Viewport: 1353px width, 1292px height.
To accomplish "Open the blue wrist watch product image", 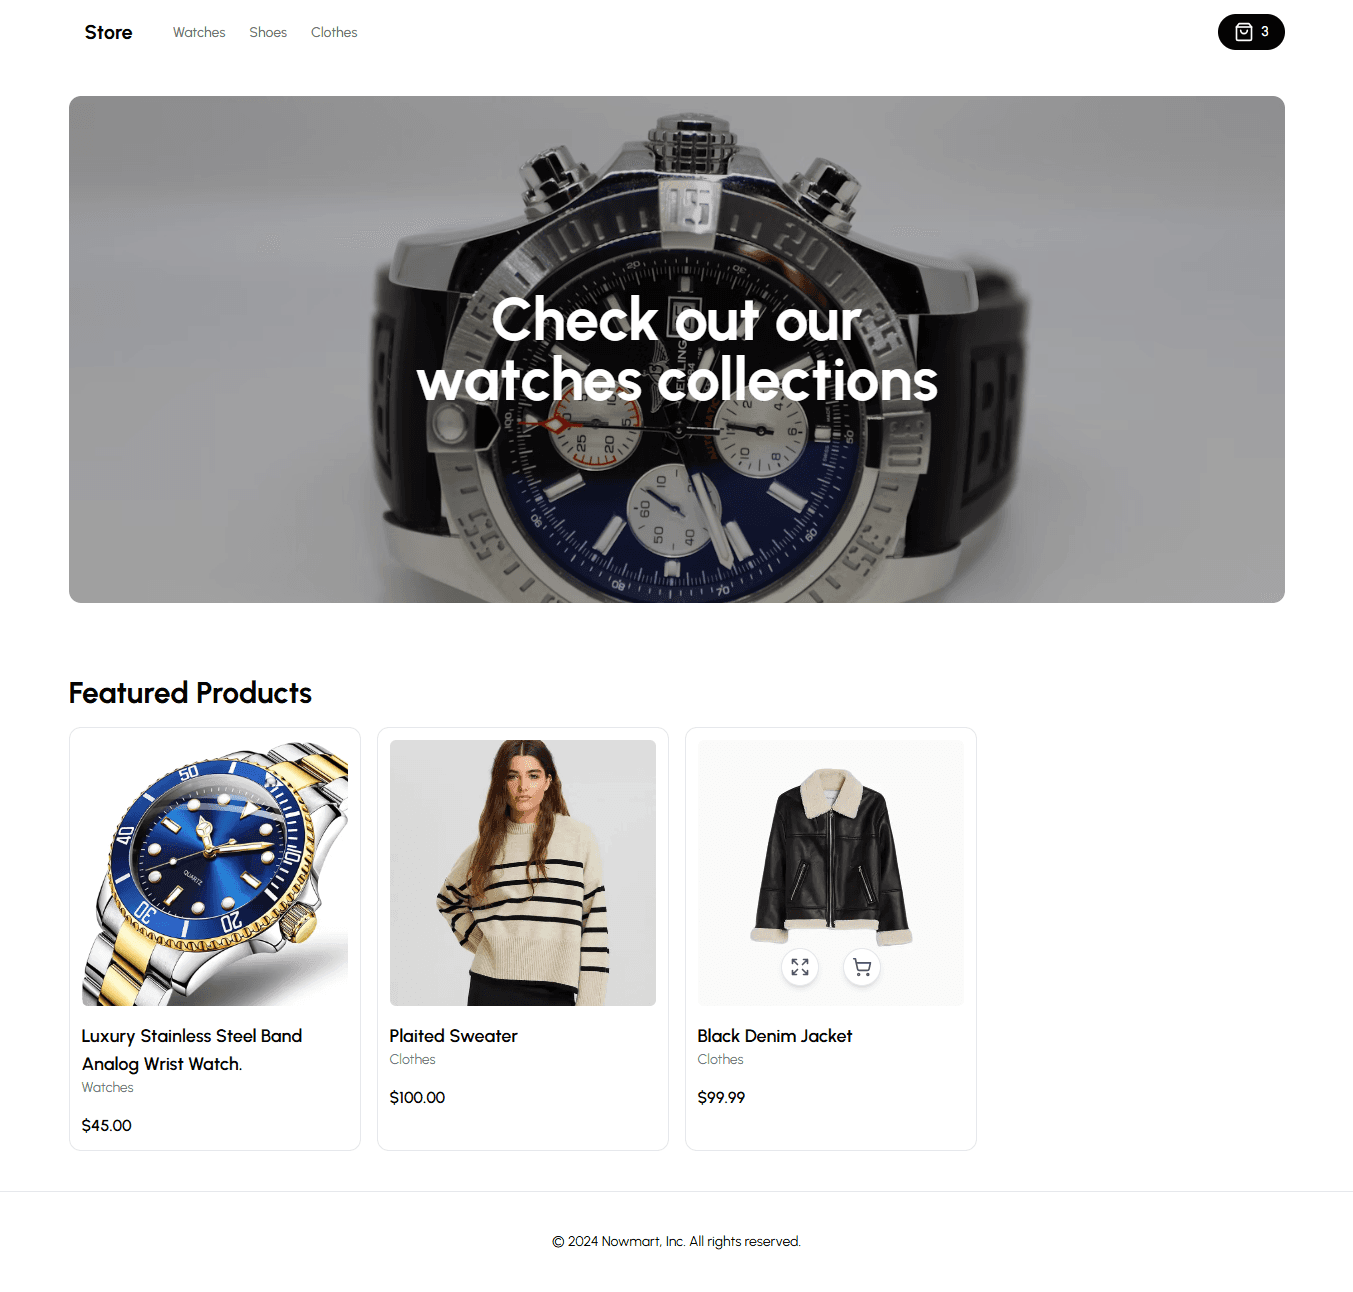I will [x=215, y=873].
